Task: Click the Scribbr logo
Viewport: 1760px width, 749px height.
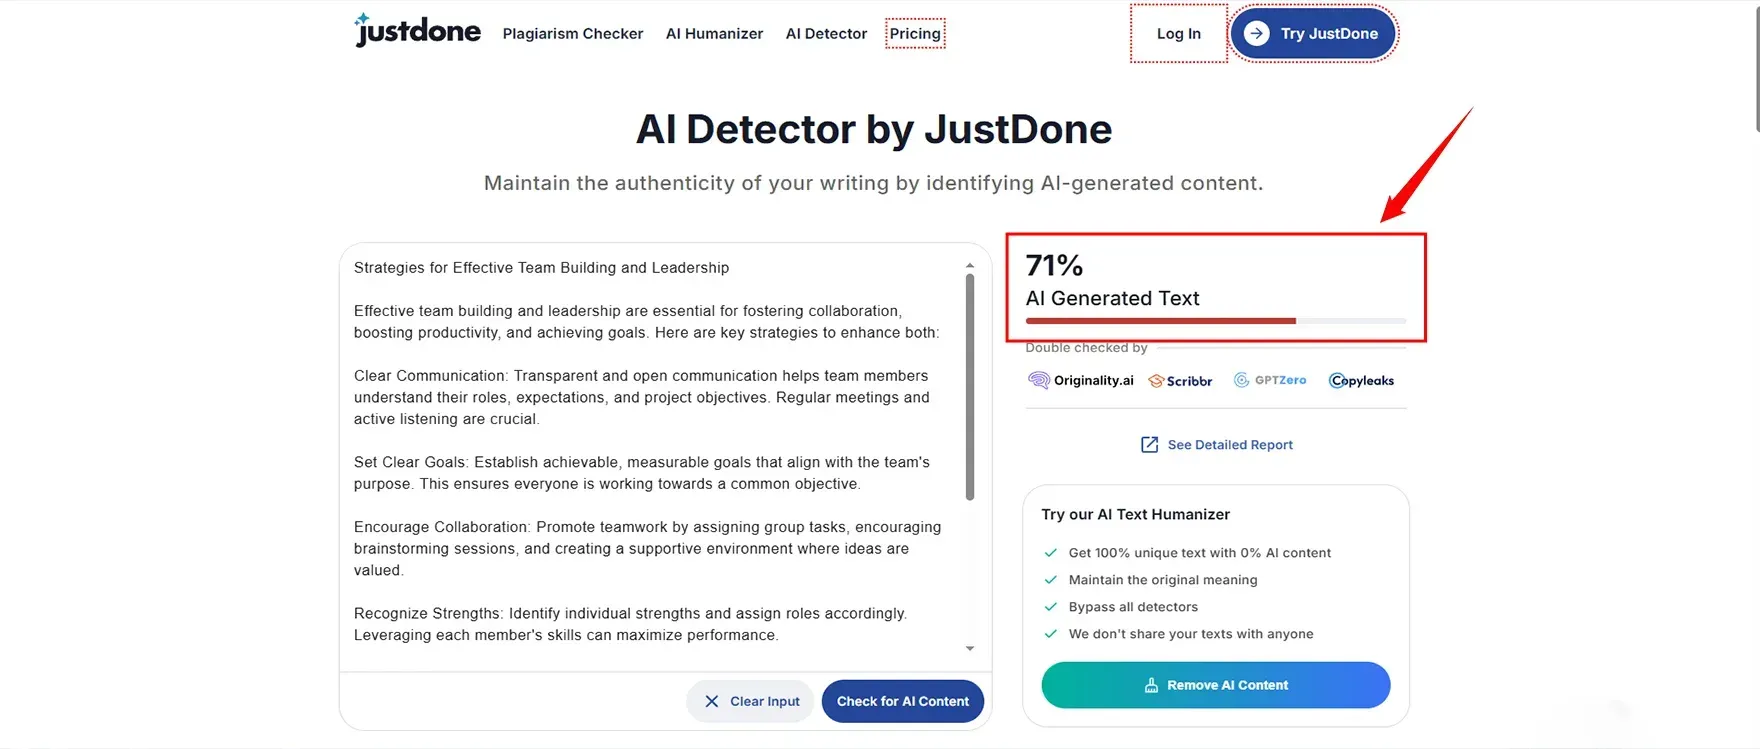Action: 1180,381
